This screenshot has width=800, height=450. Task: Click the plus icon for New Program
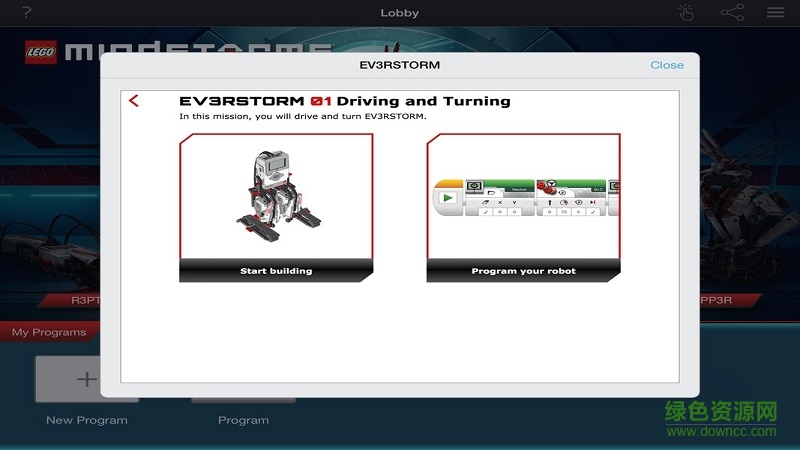click(87, 380)
